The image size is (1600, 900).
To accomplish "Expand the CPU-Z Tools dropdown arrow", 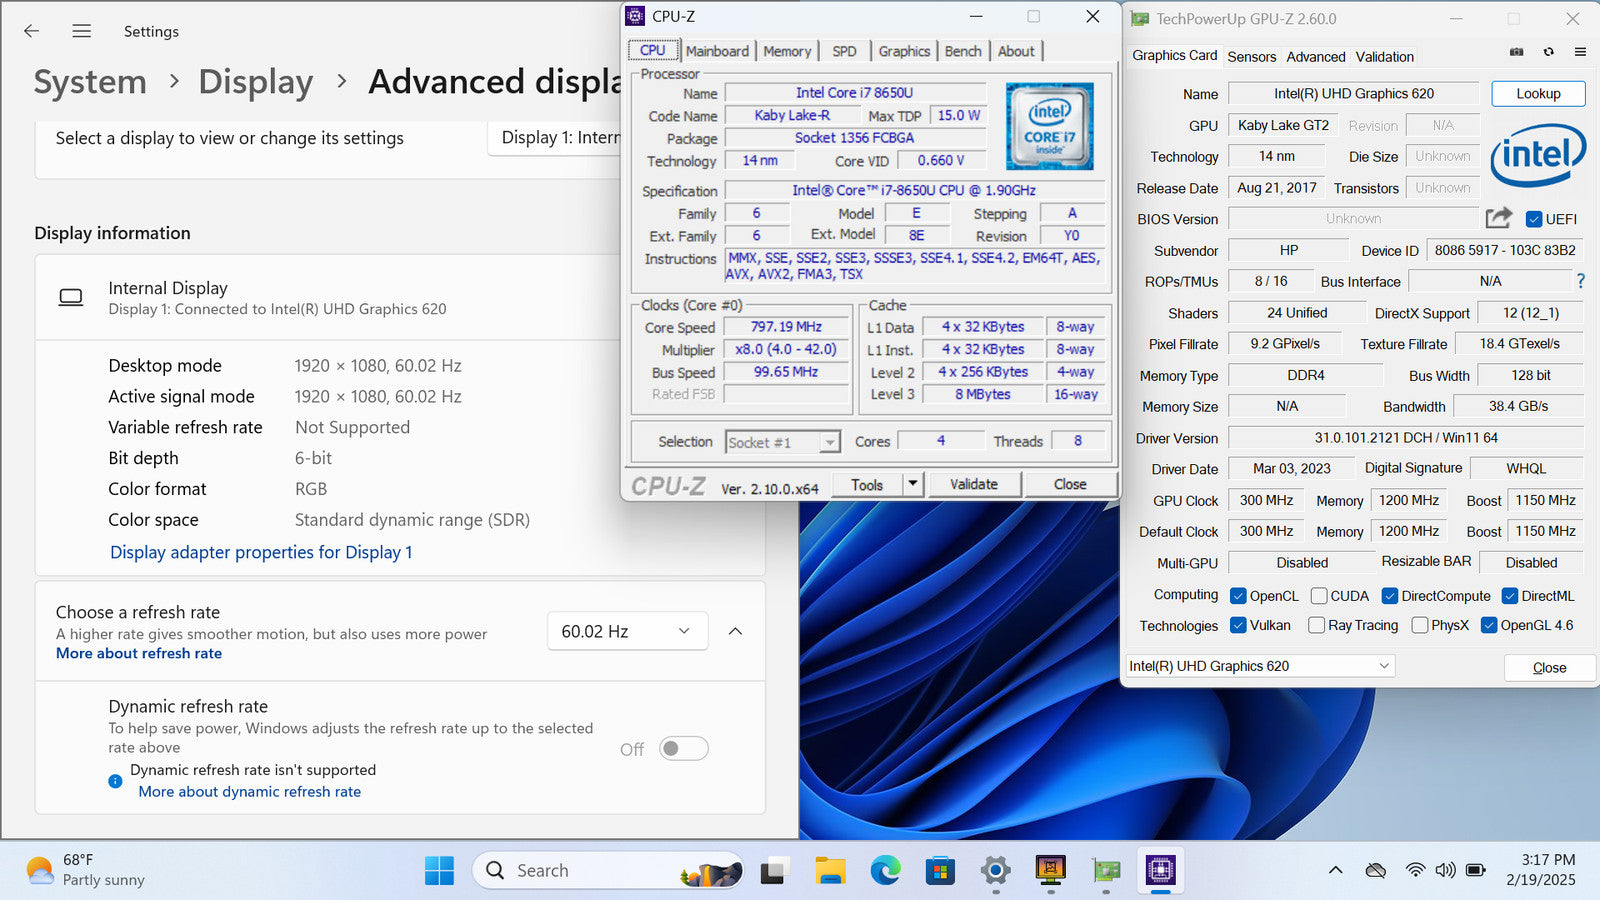I will pyautogui.click(x=912, y=484).
